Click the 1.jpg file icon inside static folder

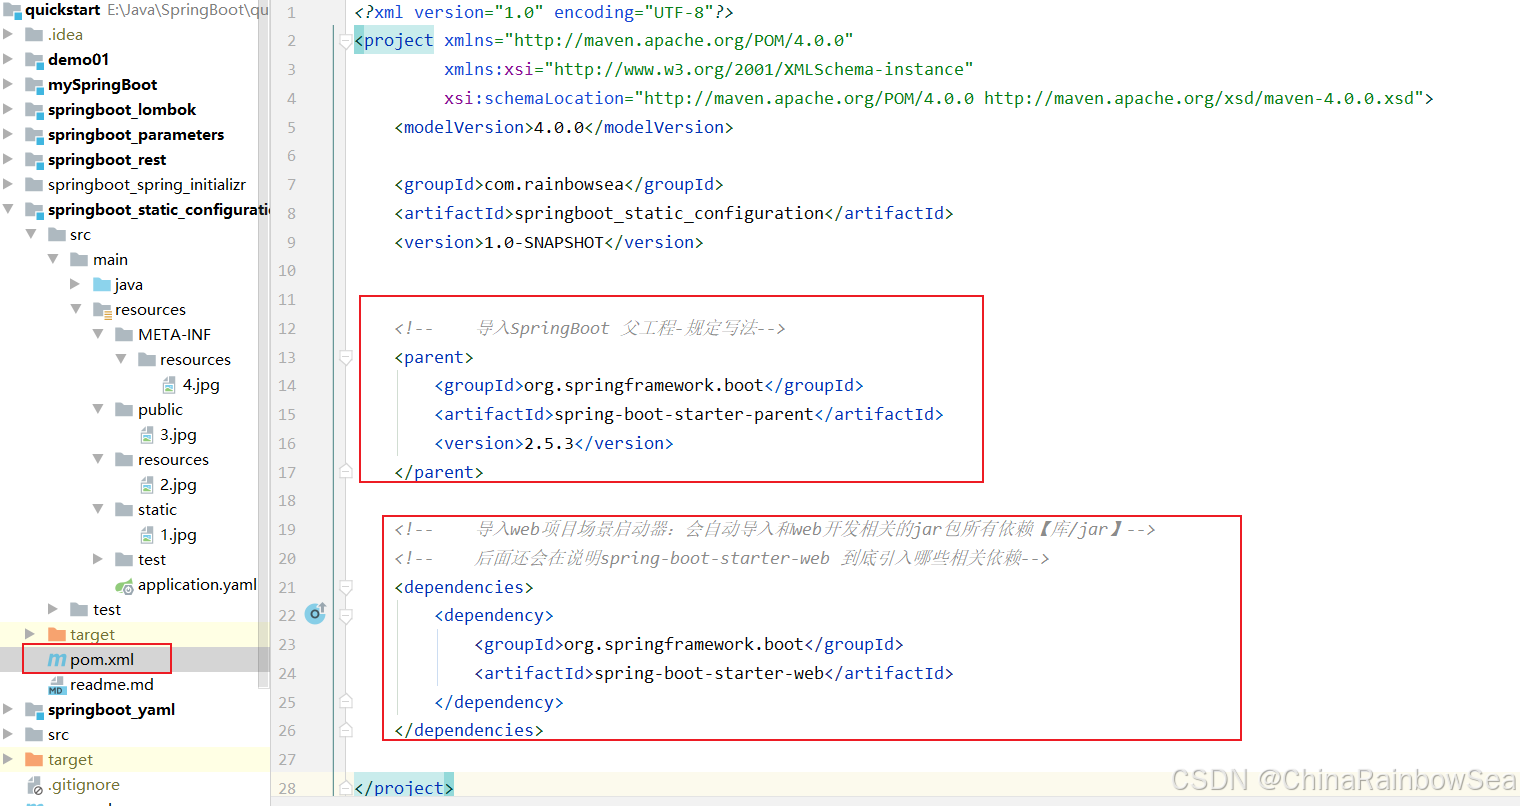click(x=147, y=534)
